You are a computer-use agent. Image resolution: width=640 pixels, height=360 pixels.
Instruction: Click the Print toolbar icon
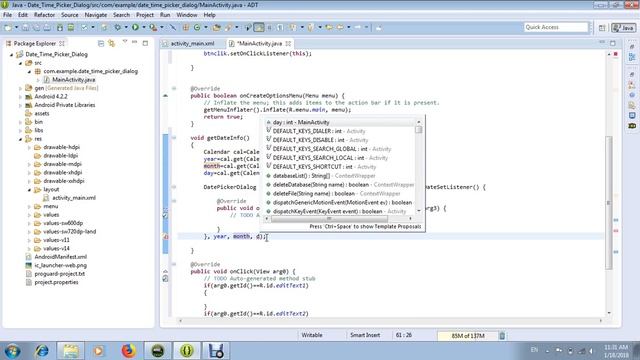click(47, 27)
